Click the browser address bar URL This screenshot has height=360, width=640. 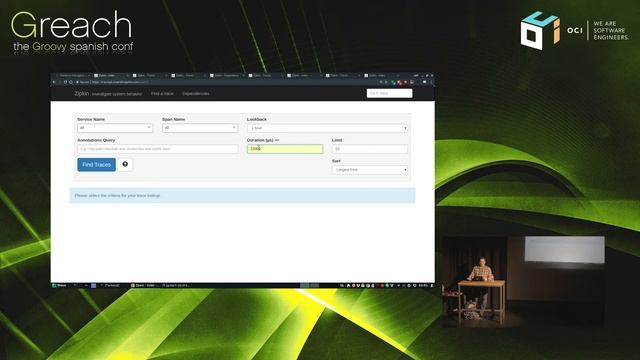tap(120, 82)
